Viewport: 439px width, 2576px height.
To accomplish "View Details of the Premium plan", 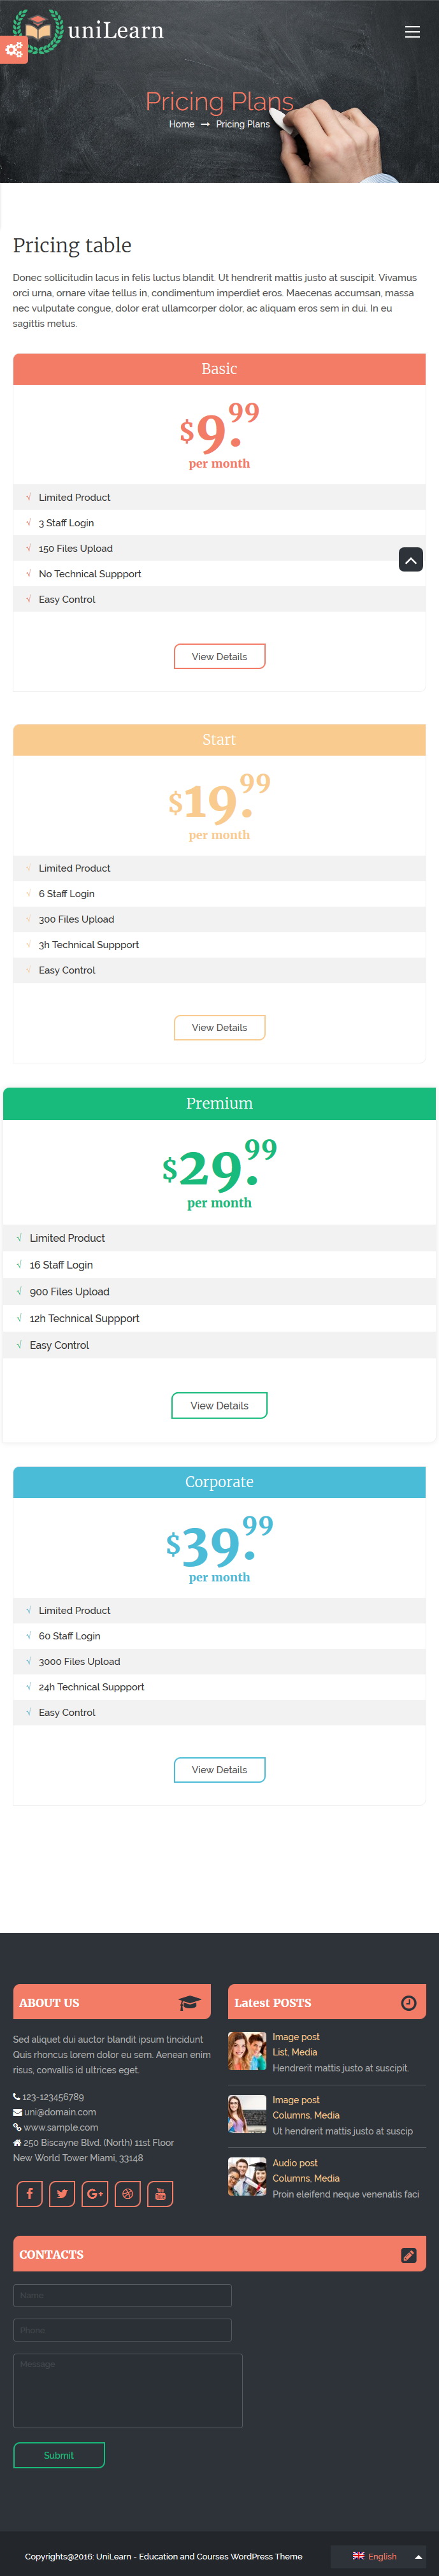I will [x=219, y=1405].
